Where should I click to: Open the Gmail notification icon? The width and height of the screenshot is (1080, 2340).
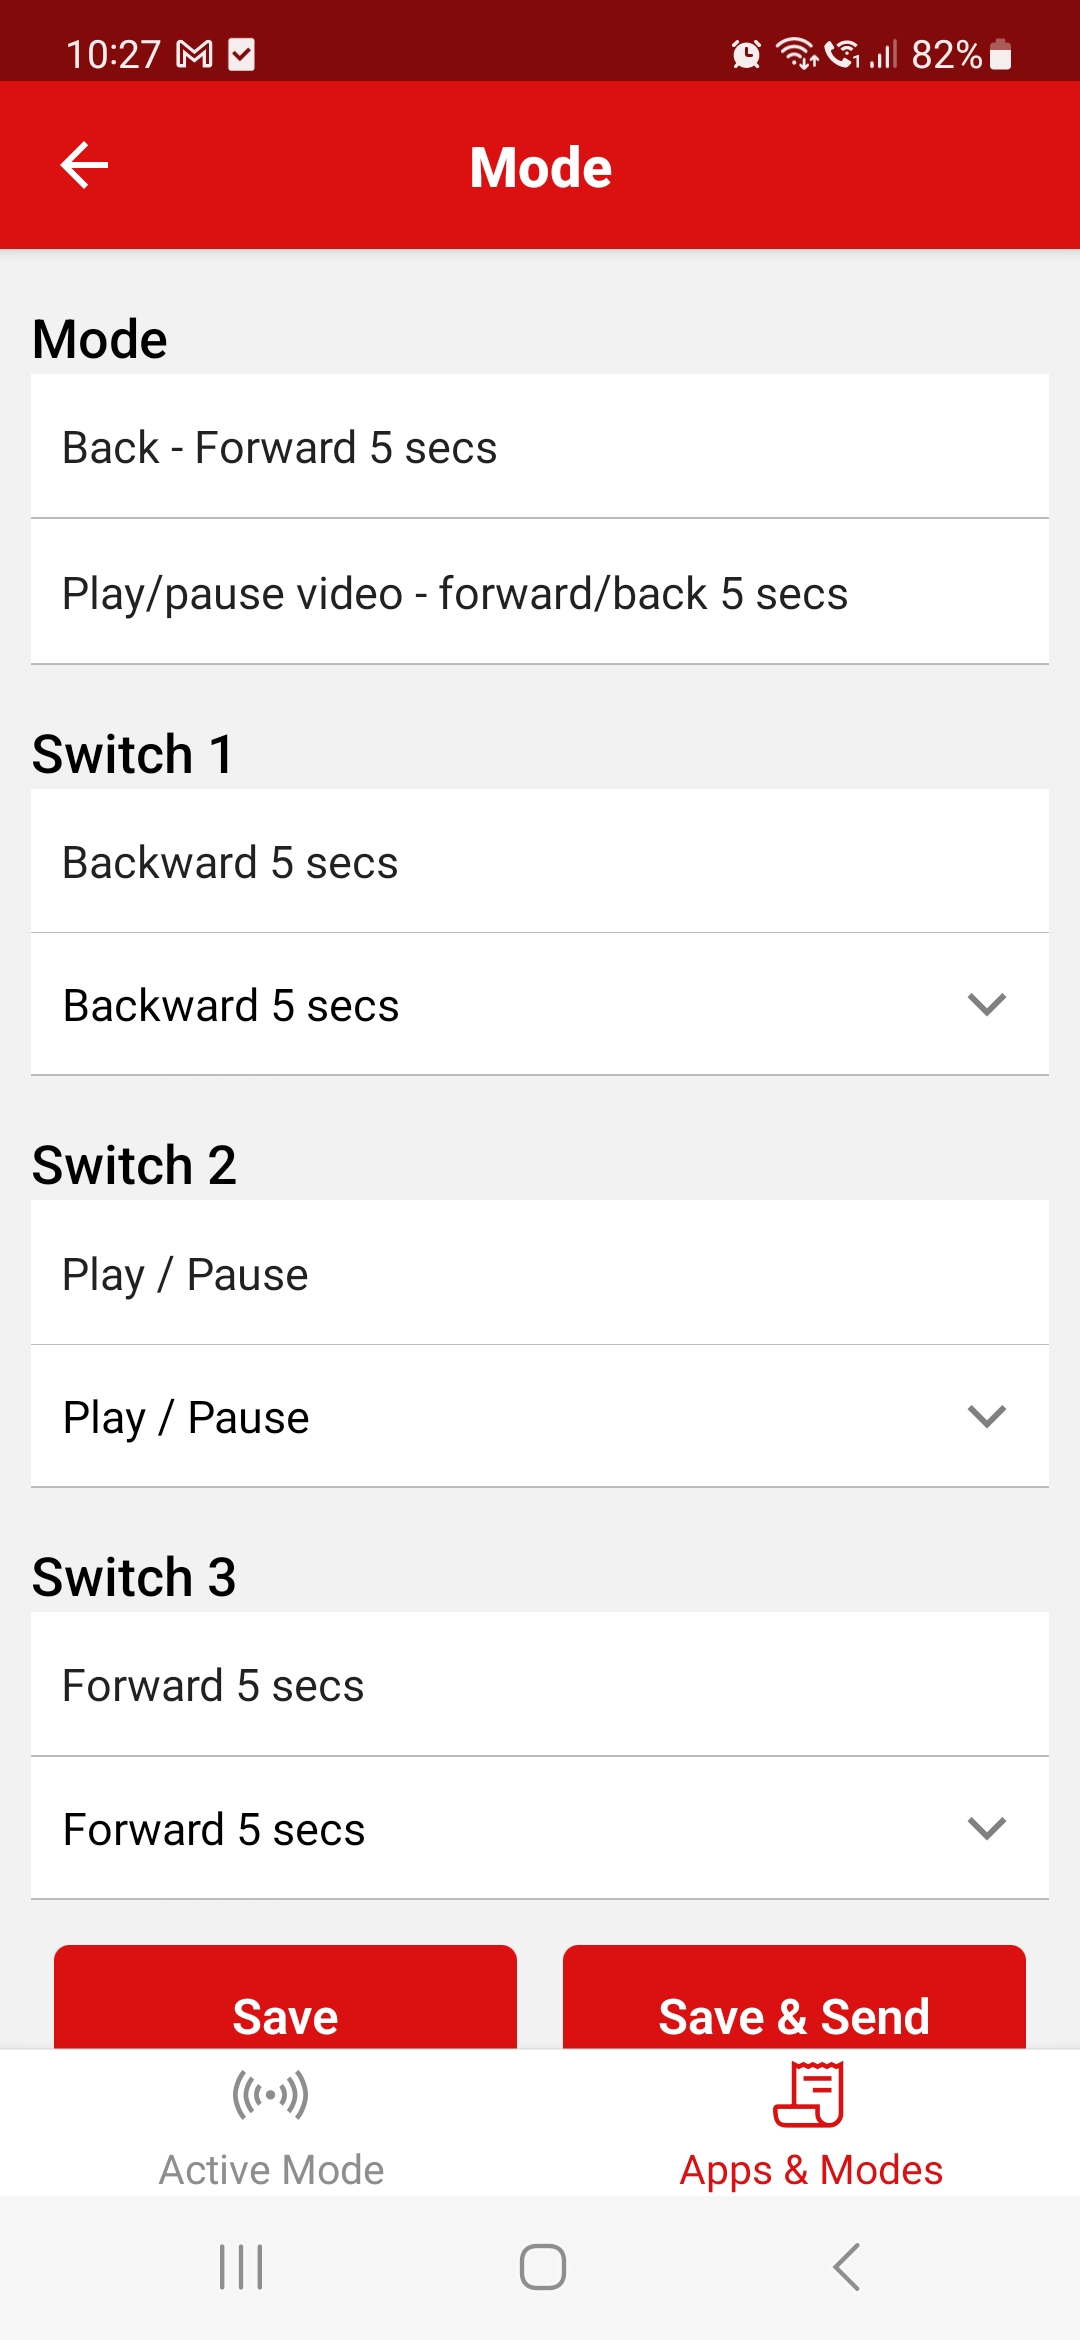pos(194,54)
